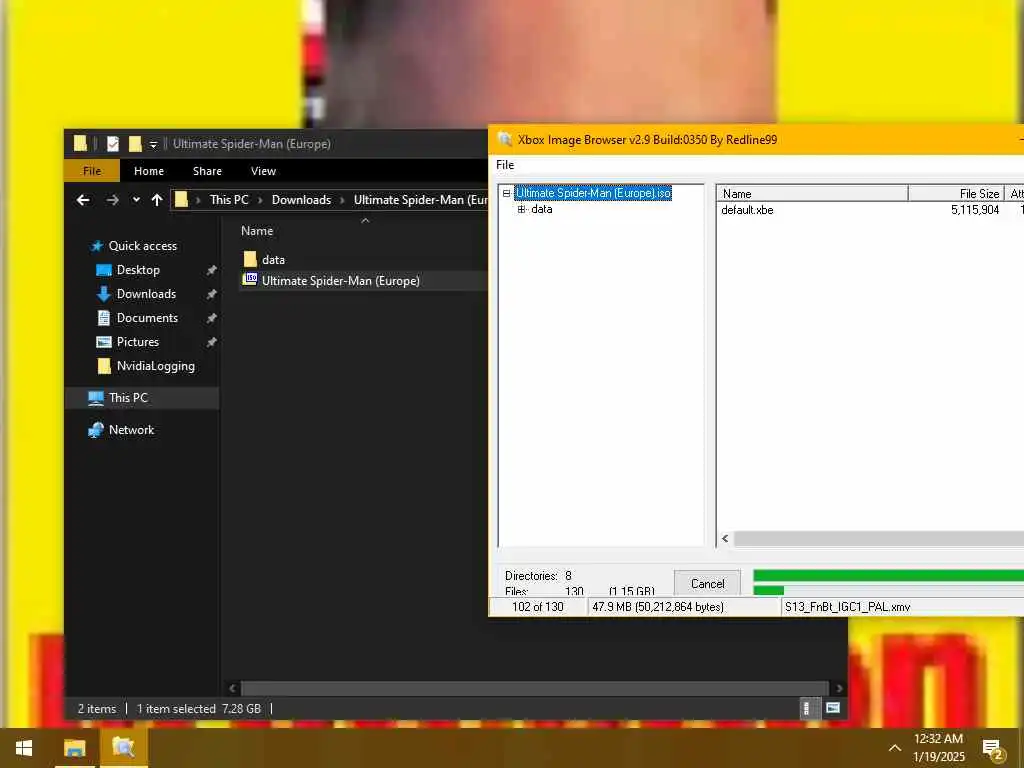Screen dimensions: 1024x768
Task: Click the upper green extraction progress bar
Action: (888, 575)
